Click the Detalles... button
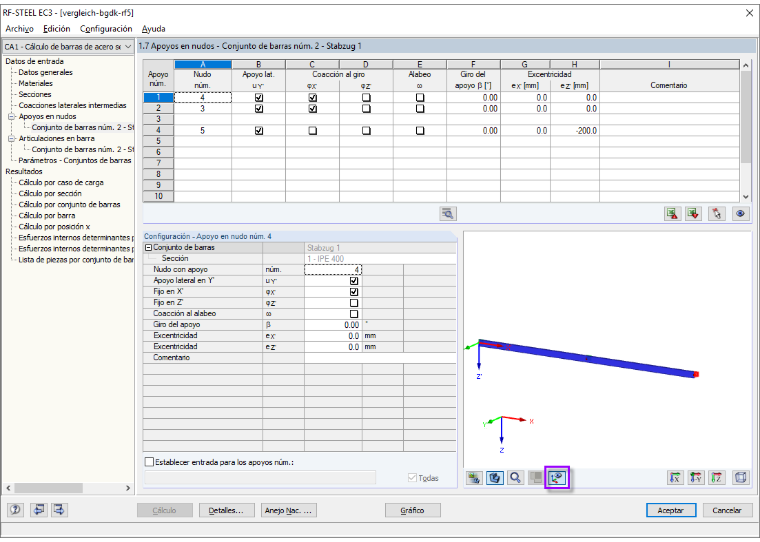 click(225, 510)
